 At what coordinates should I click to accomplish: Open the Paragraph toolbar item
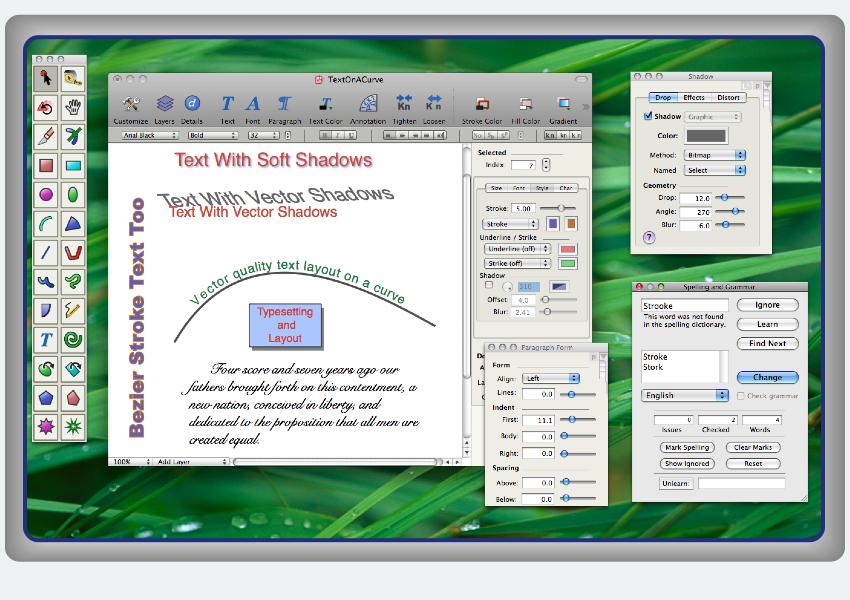(x=285, y=109)
